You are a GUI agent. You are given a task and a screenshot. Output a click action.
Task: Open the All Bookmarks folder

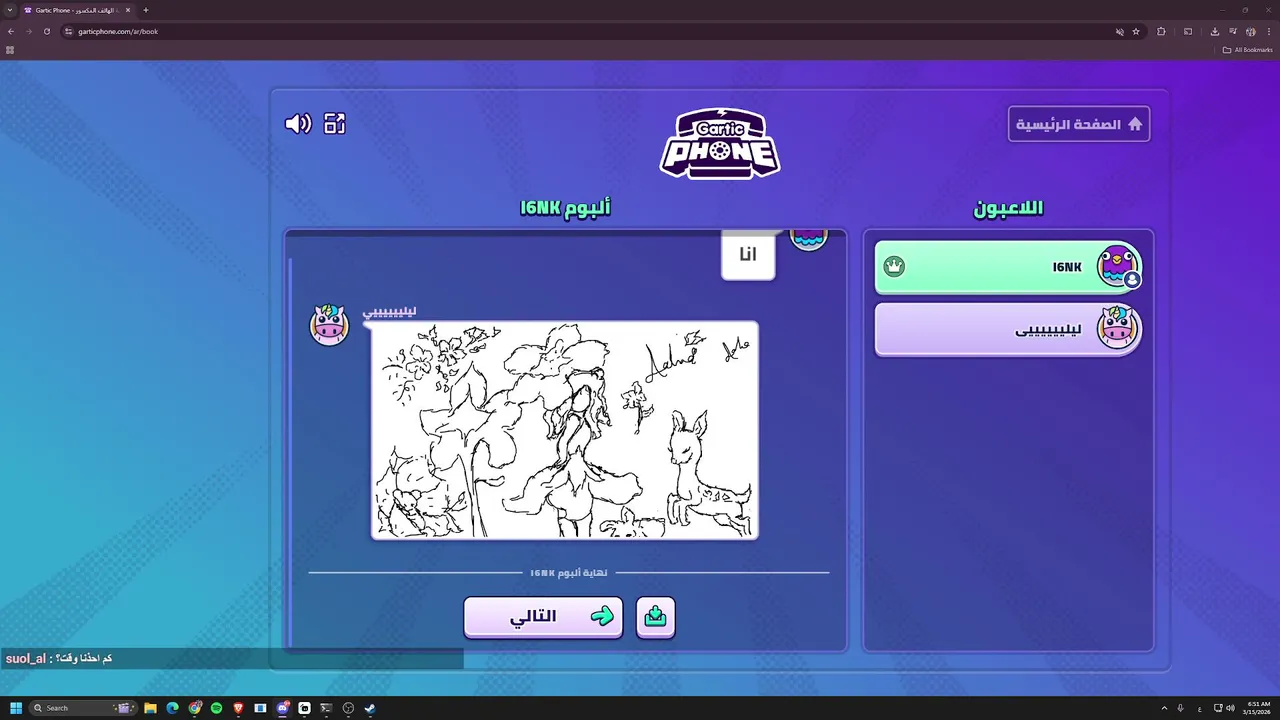(1247, 50)
